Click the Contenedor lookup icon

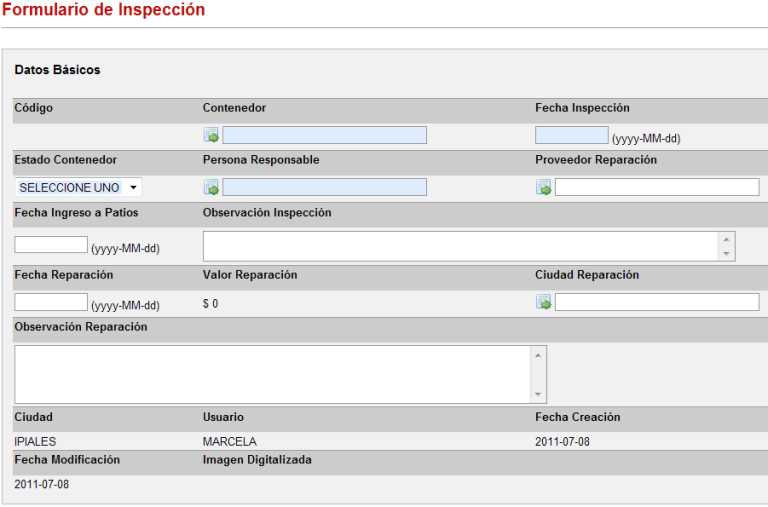[x=211, y=136]
